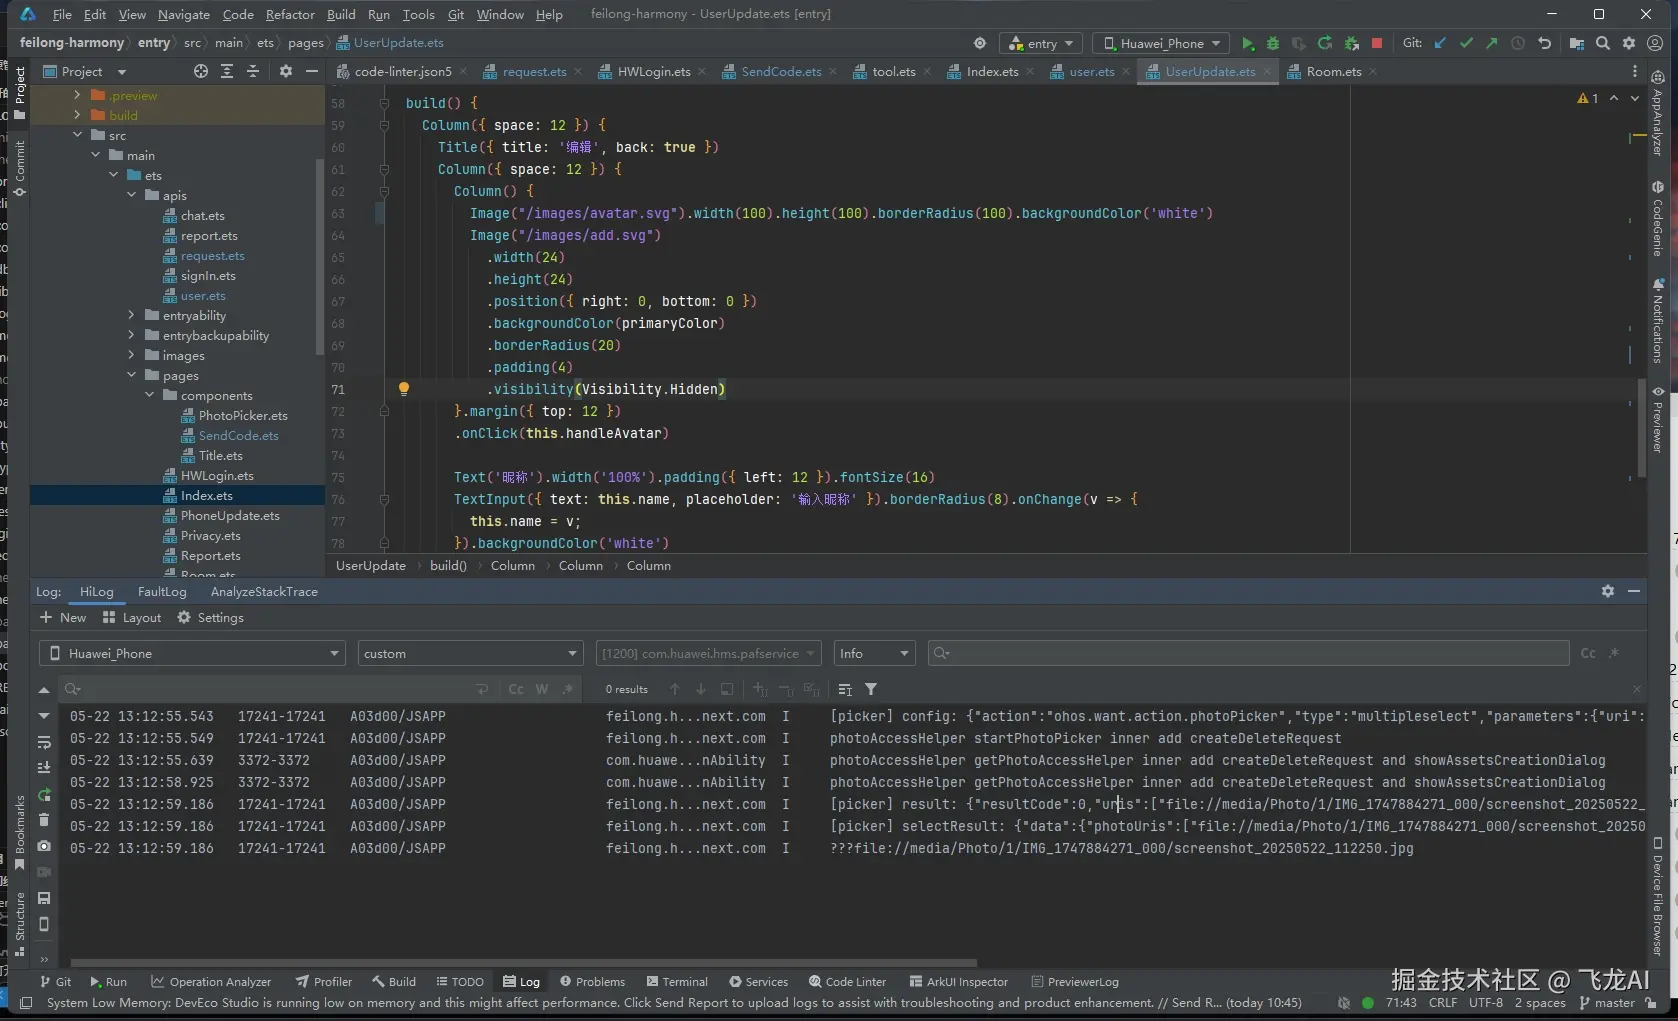The height and width of the screenshot is (1021, 1678).
Task: Click the UTF-8 encoding in status bar
Action: click(x=1486, y=1003)
